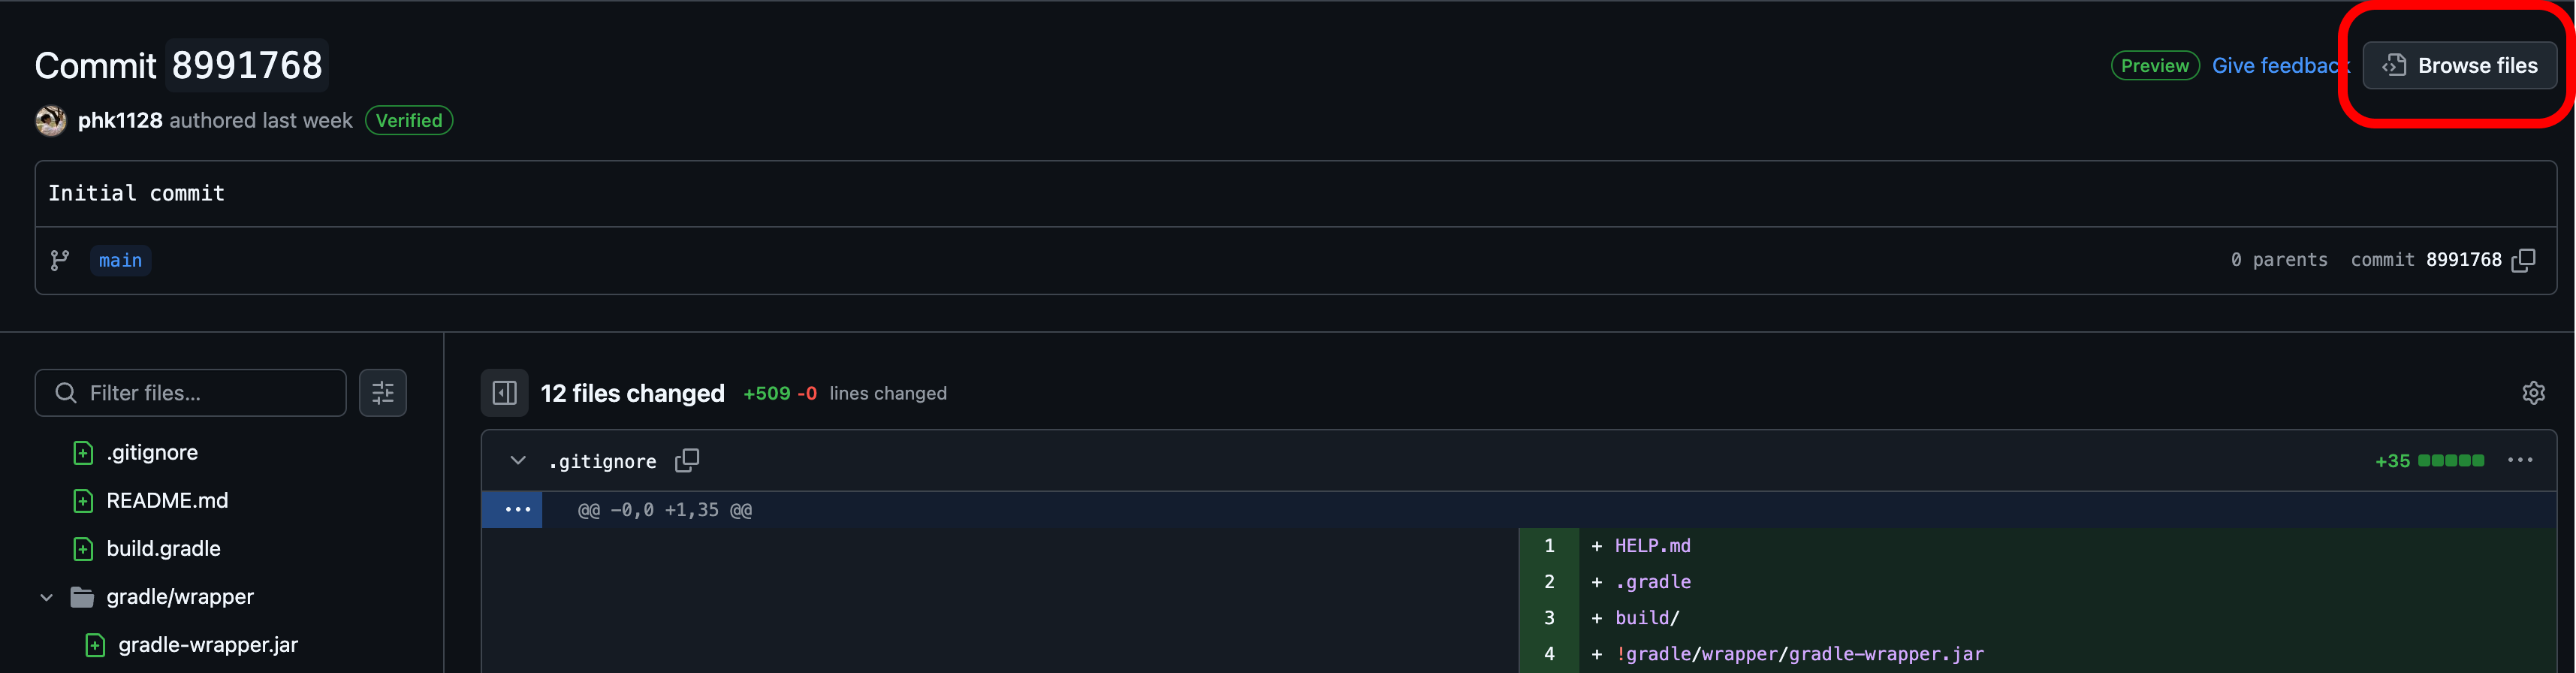The height and width of the screenshot is (673, 2576).
Task: Collapse the .gitignore diff section
Action: 518,461
